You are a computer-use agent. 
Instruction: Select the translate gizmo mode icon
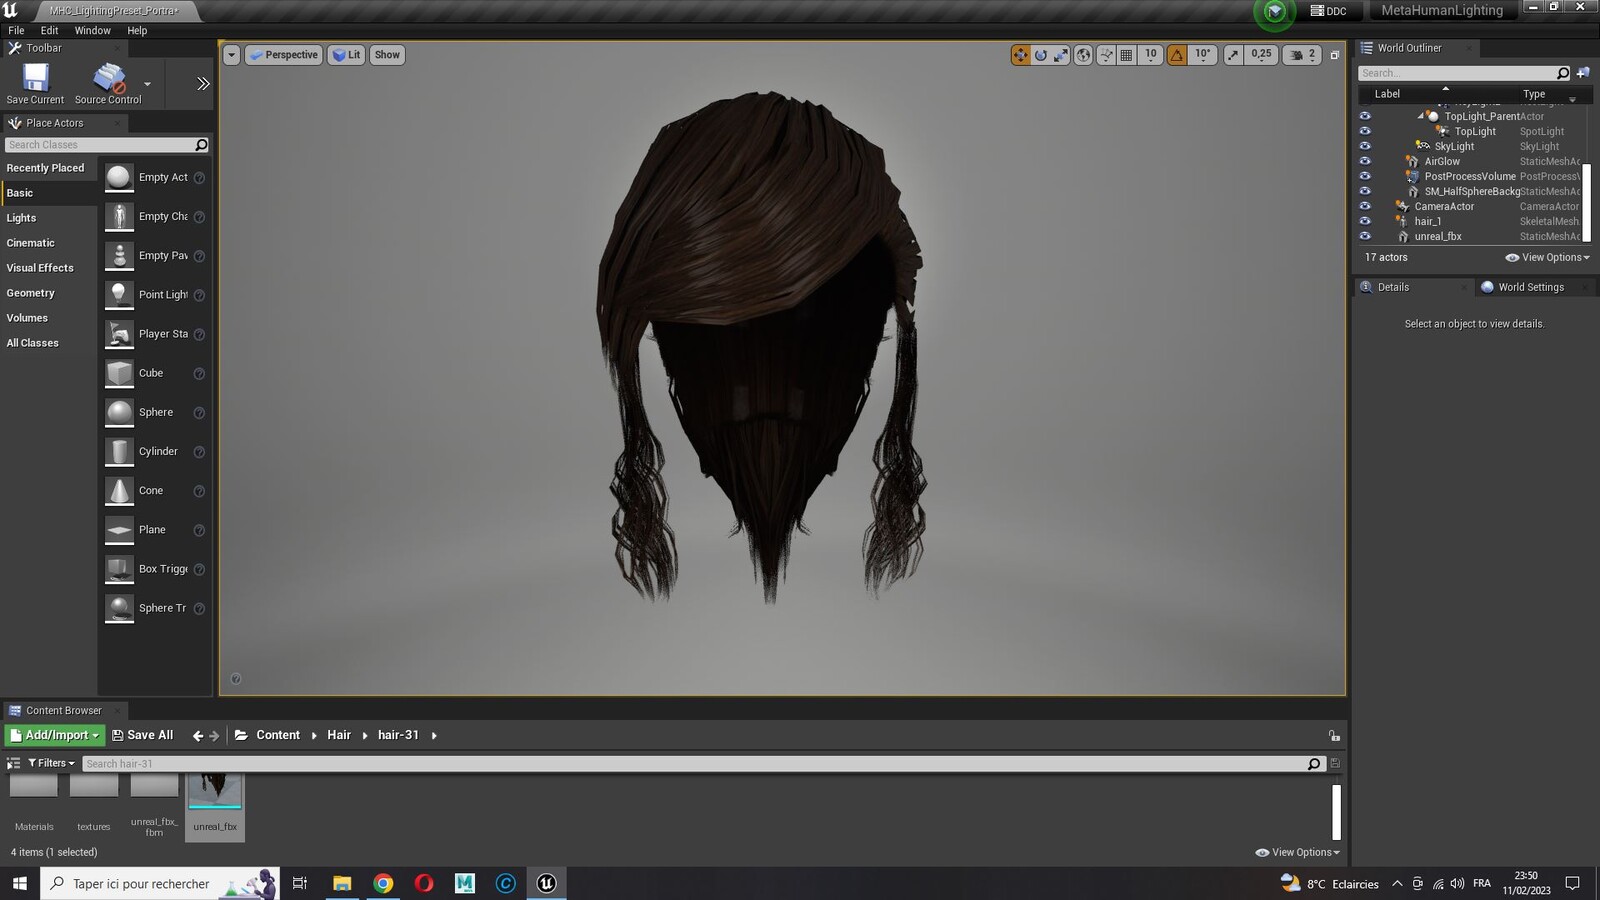1020,55
